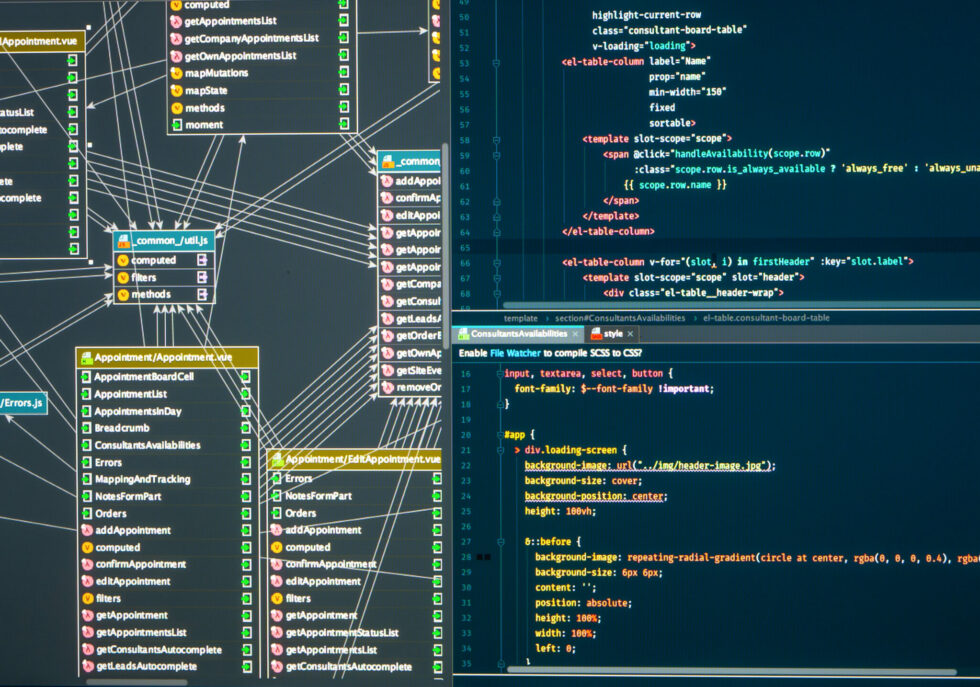The height and width of the screenshot is (687, 980).
Task: Click the AppointmentsInDay component icon
Action: point(86,411)
